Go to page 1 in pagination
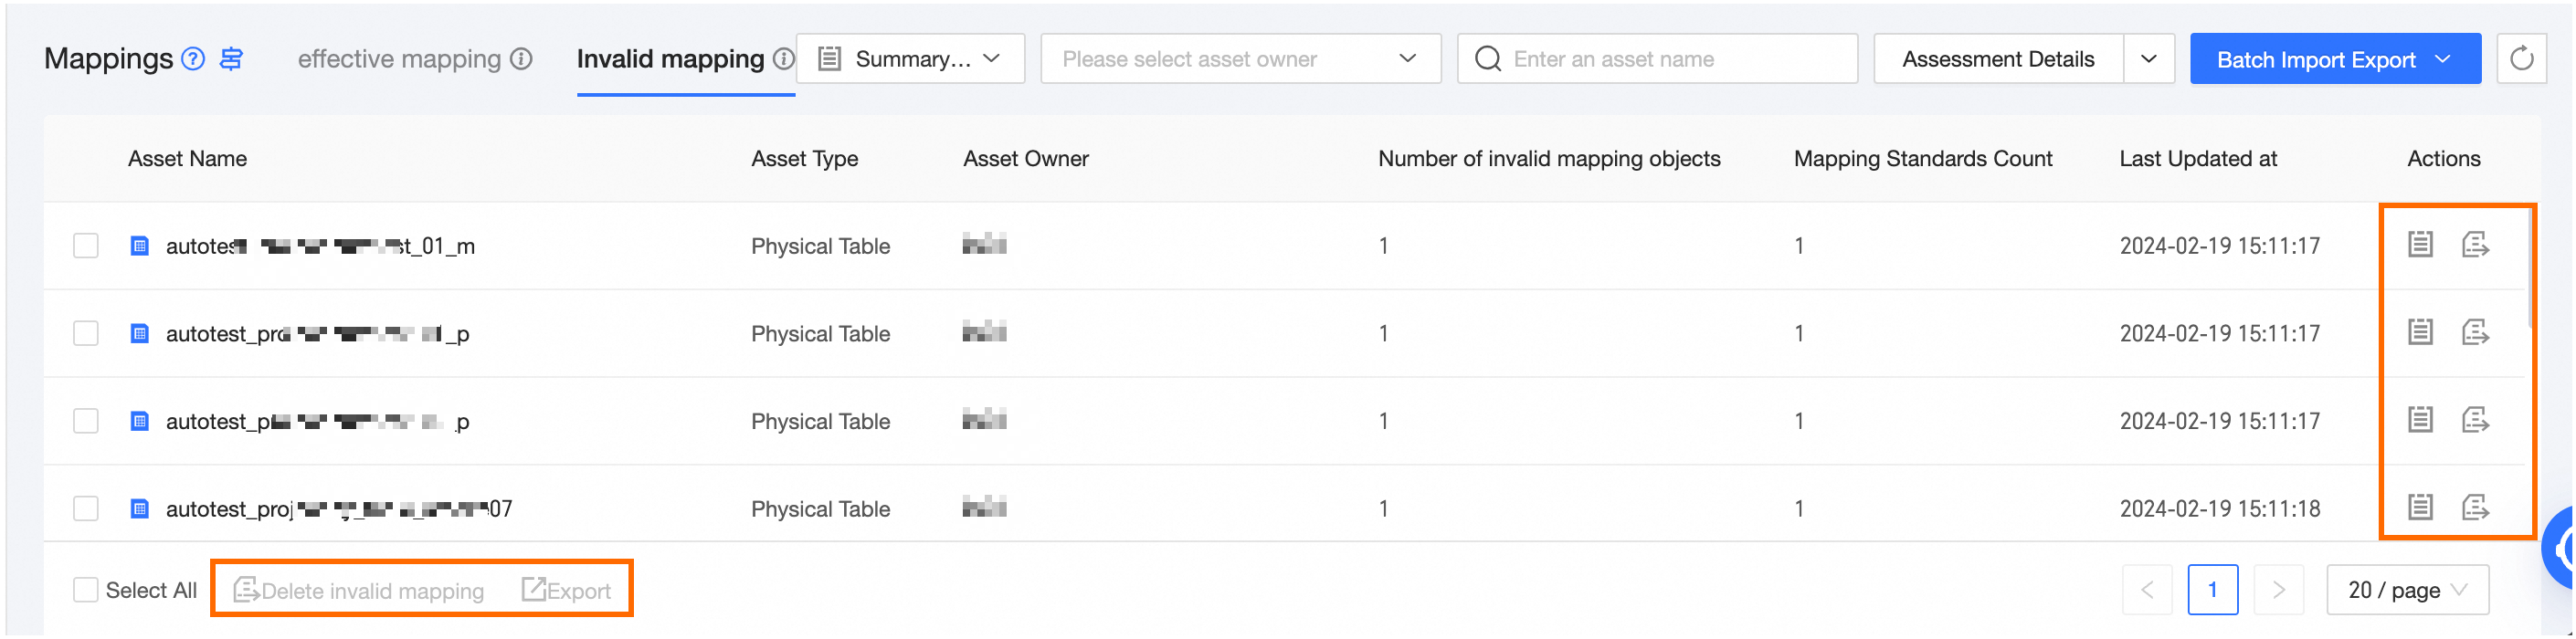 click(2212, 590)
